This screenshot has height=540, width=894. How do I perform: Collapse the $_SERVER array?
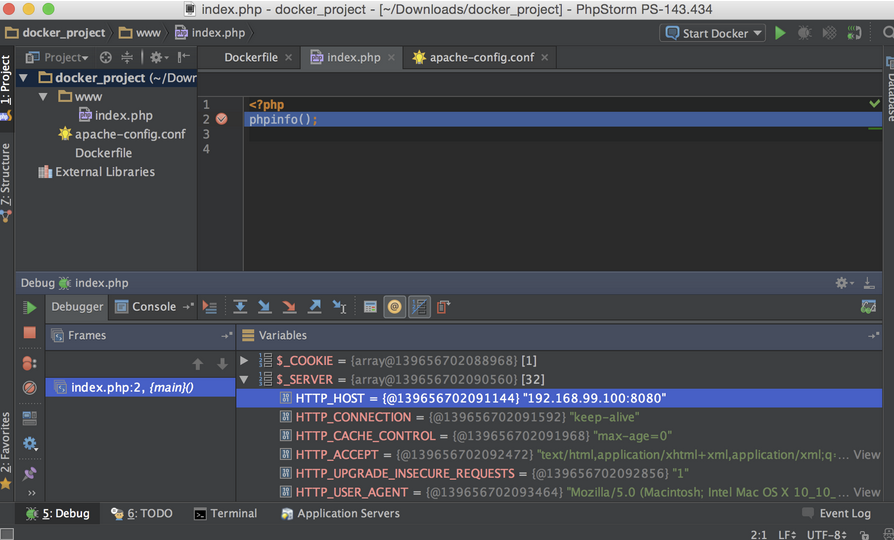pyautogui.click(x=245, y=380)
